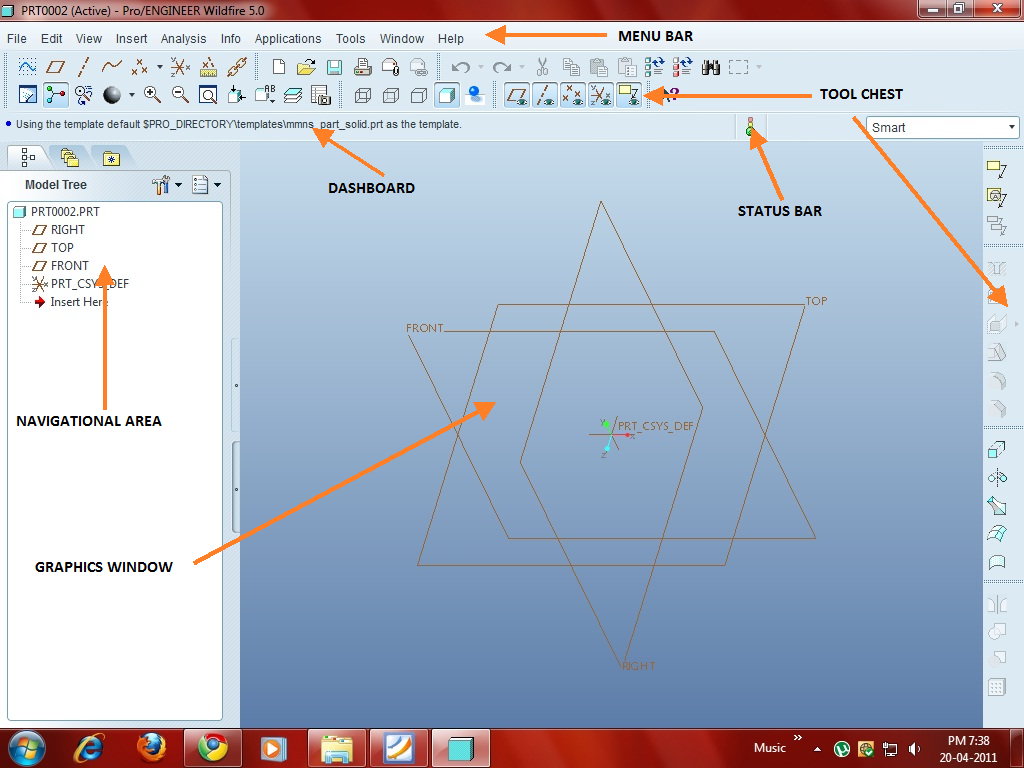Image resolution: width=1024 pixels, height=768 pixels.
Task: Switch to No Hidden display style
Action: (419, 96)
